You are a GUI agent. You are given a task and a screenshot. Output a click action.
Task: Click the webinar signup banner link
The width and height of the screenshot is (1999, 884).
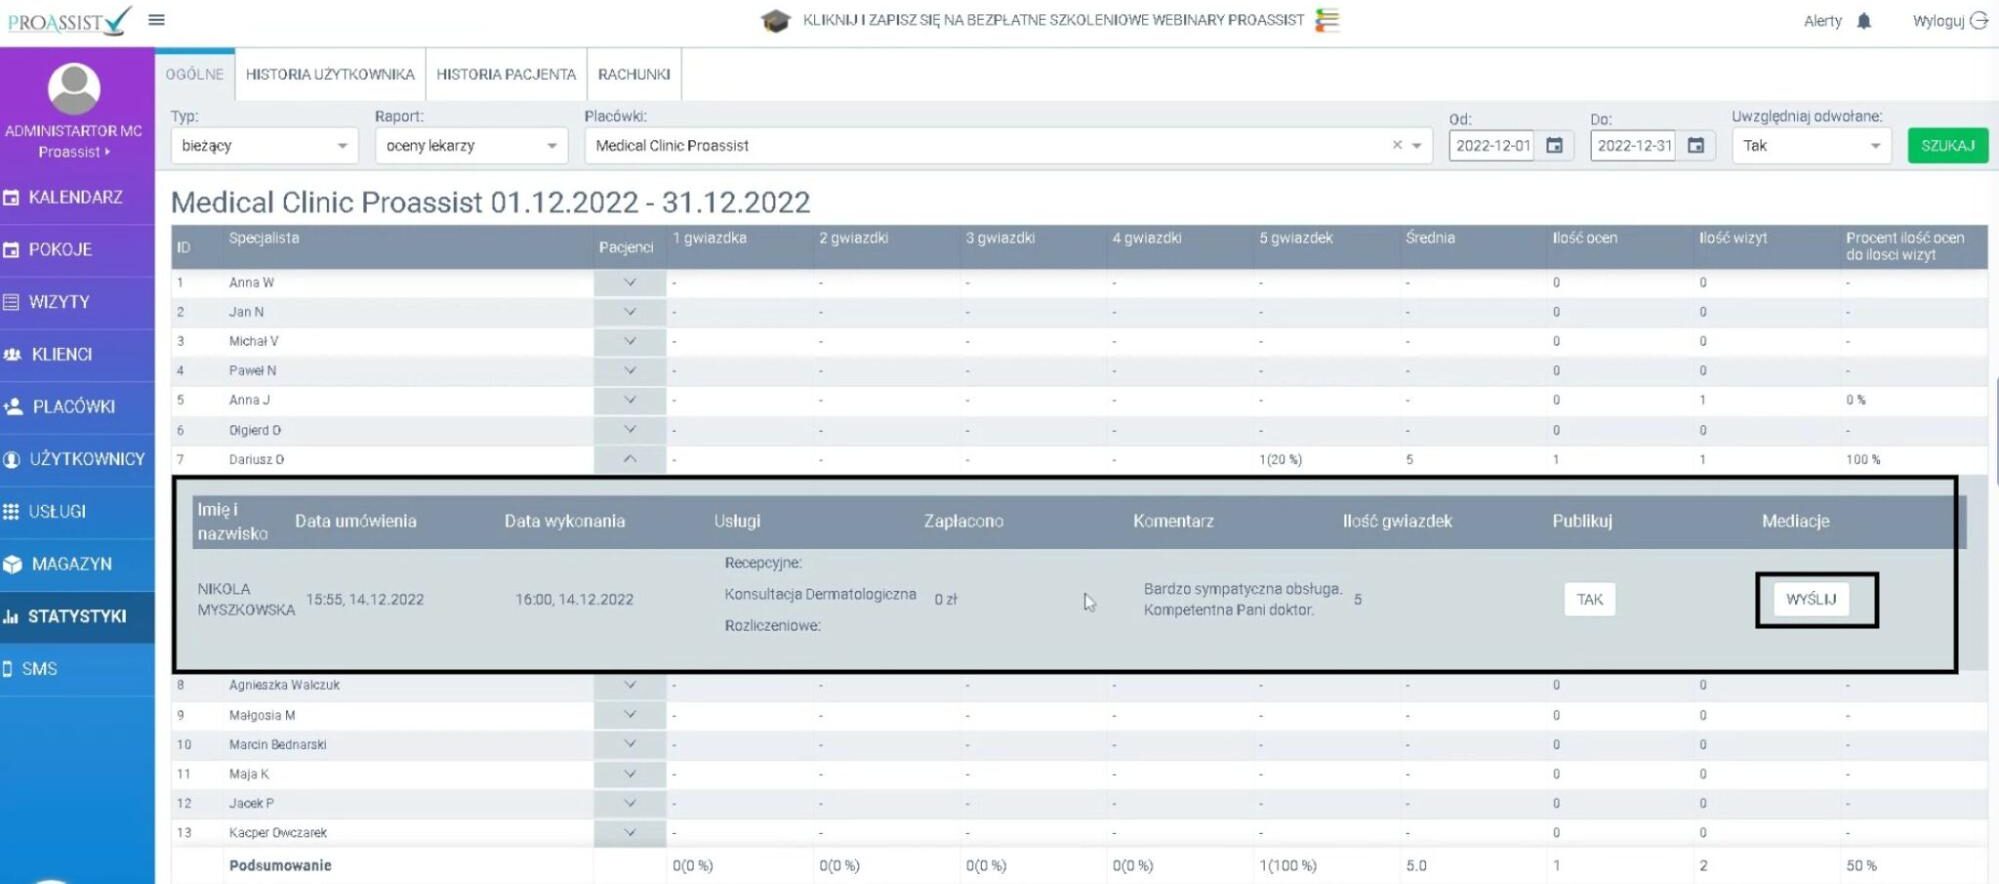[x=1053, y=20]
